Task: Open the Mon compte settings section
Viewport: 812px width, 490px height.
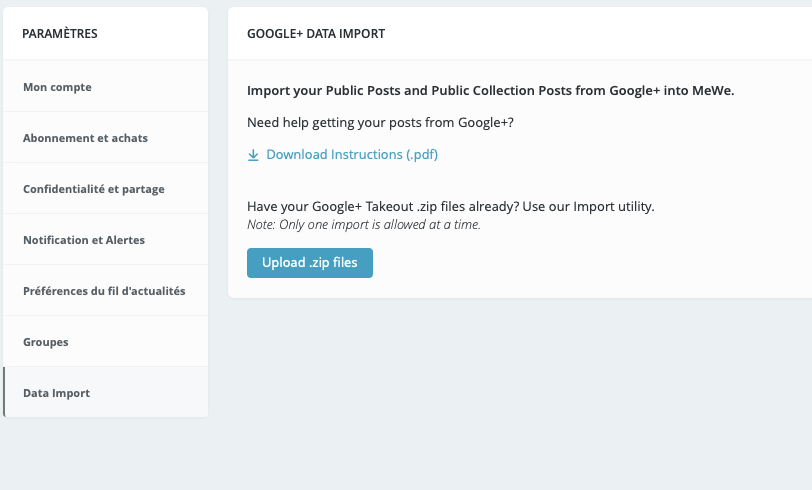Action: click(x=106, y=87)
